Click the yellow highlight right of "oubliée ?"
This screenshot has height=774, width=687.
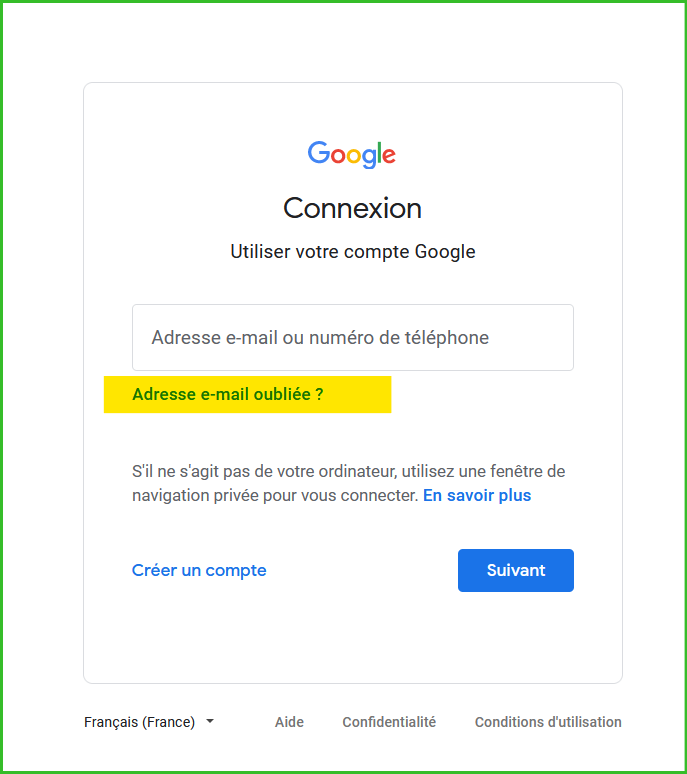[x=358, y=394]
